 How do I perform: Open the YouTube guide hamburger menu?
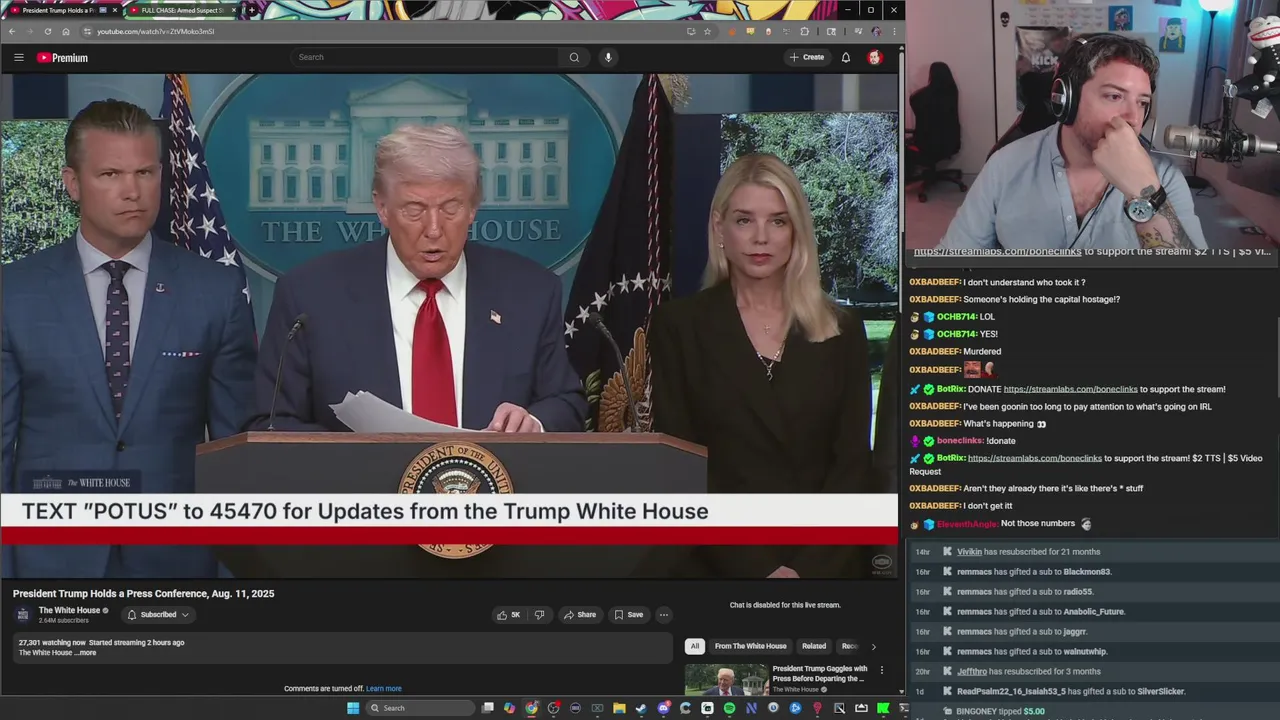coord(18,57)
